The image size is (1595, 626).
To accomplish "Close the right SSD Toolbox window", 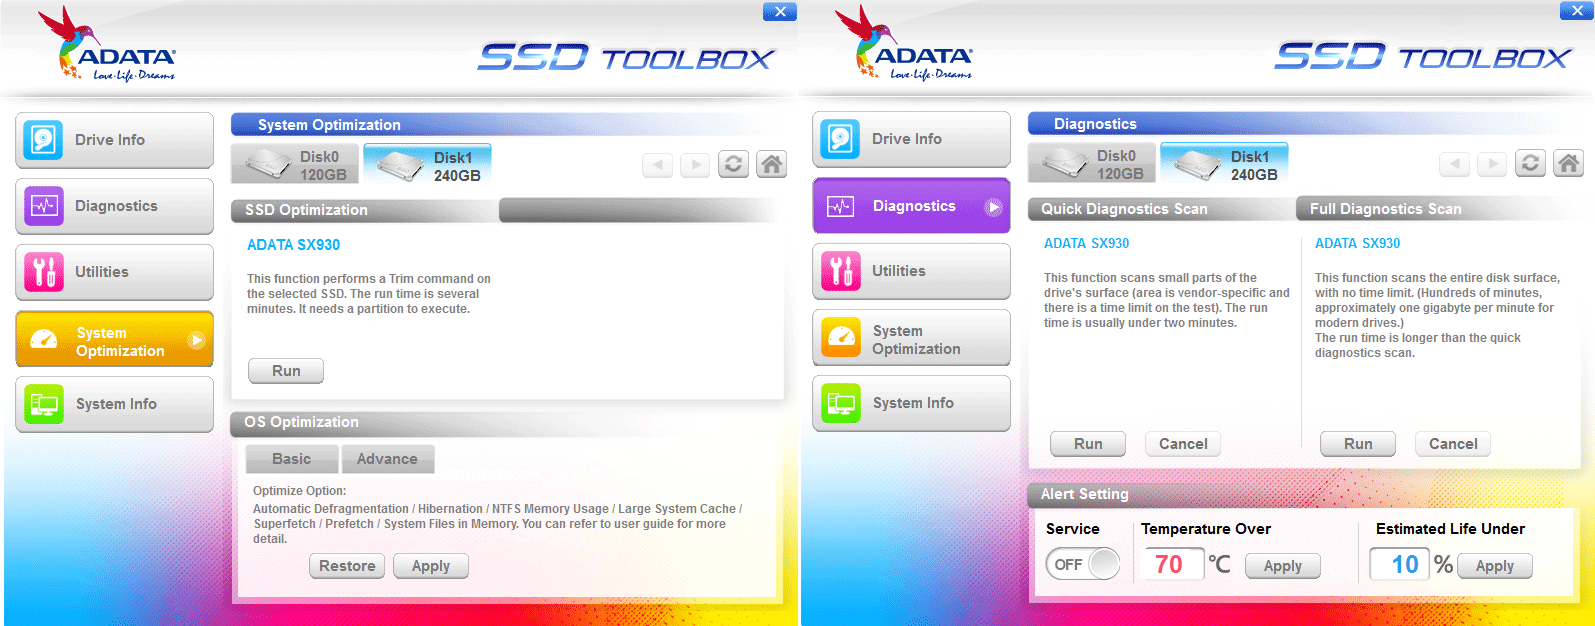I will [1577, 10].
